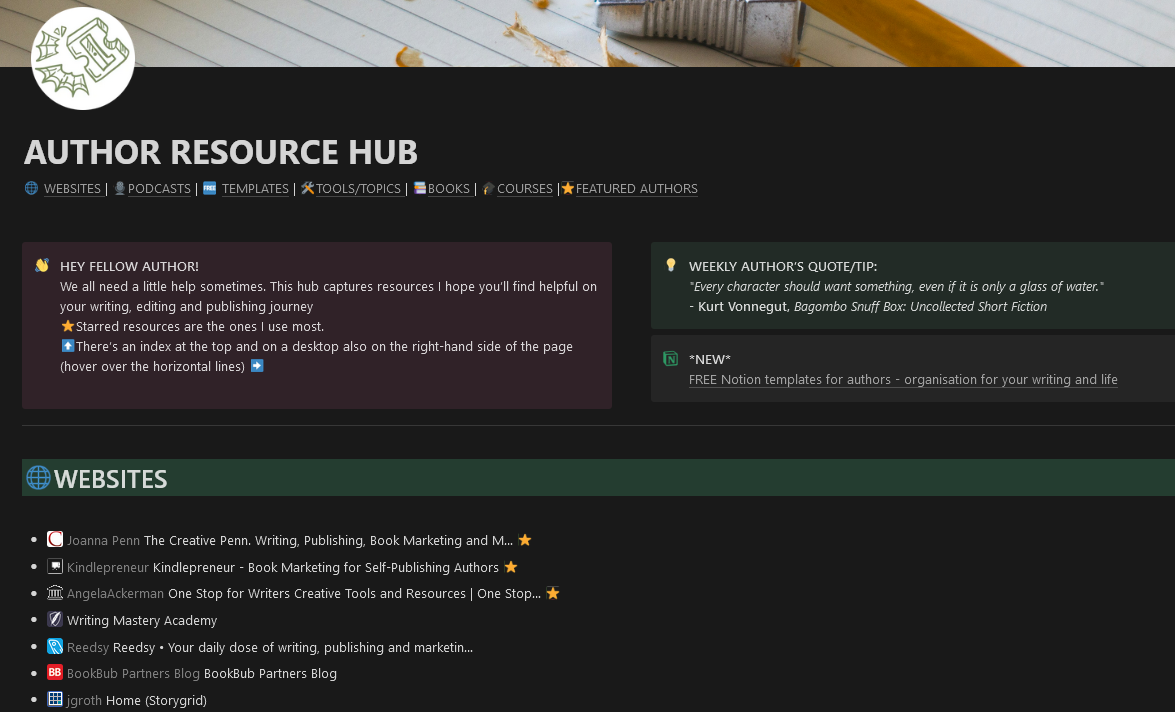Image resolution: width=1175 pixels, height=712 pixels.
Task: Click the lightbulb icon in the quote callout
Action: 671,266
